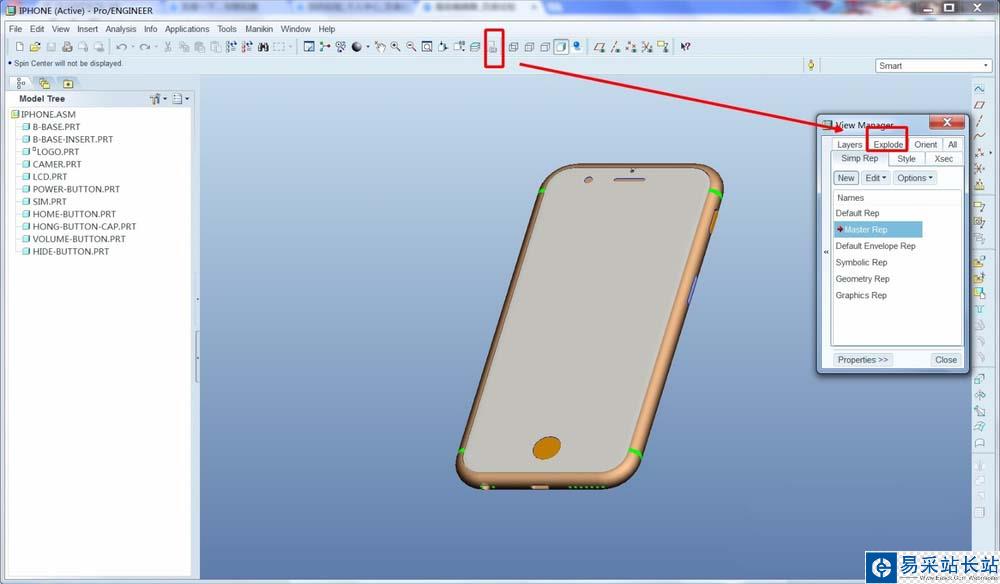Viewport: 1000px width, 584px height.
Task: Open the Applications menu
Action: 187,29
